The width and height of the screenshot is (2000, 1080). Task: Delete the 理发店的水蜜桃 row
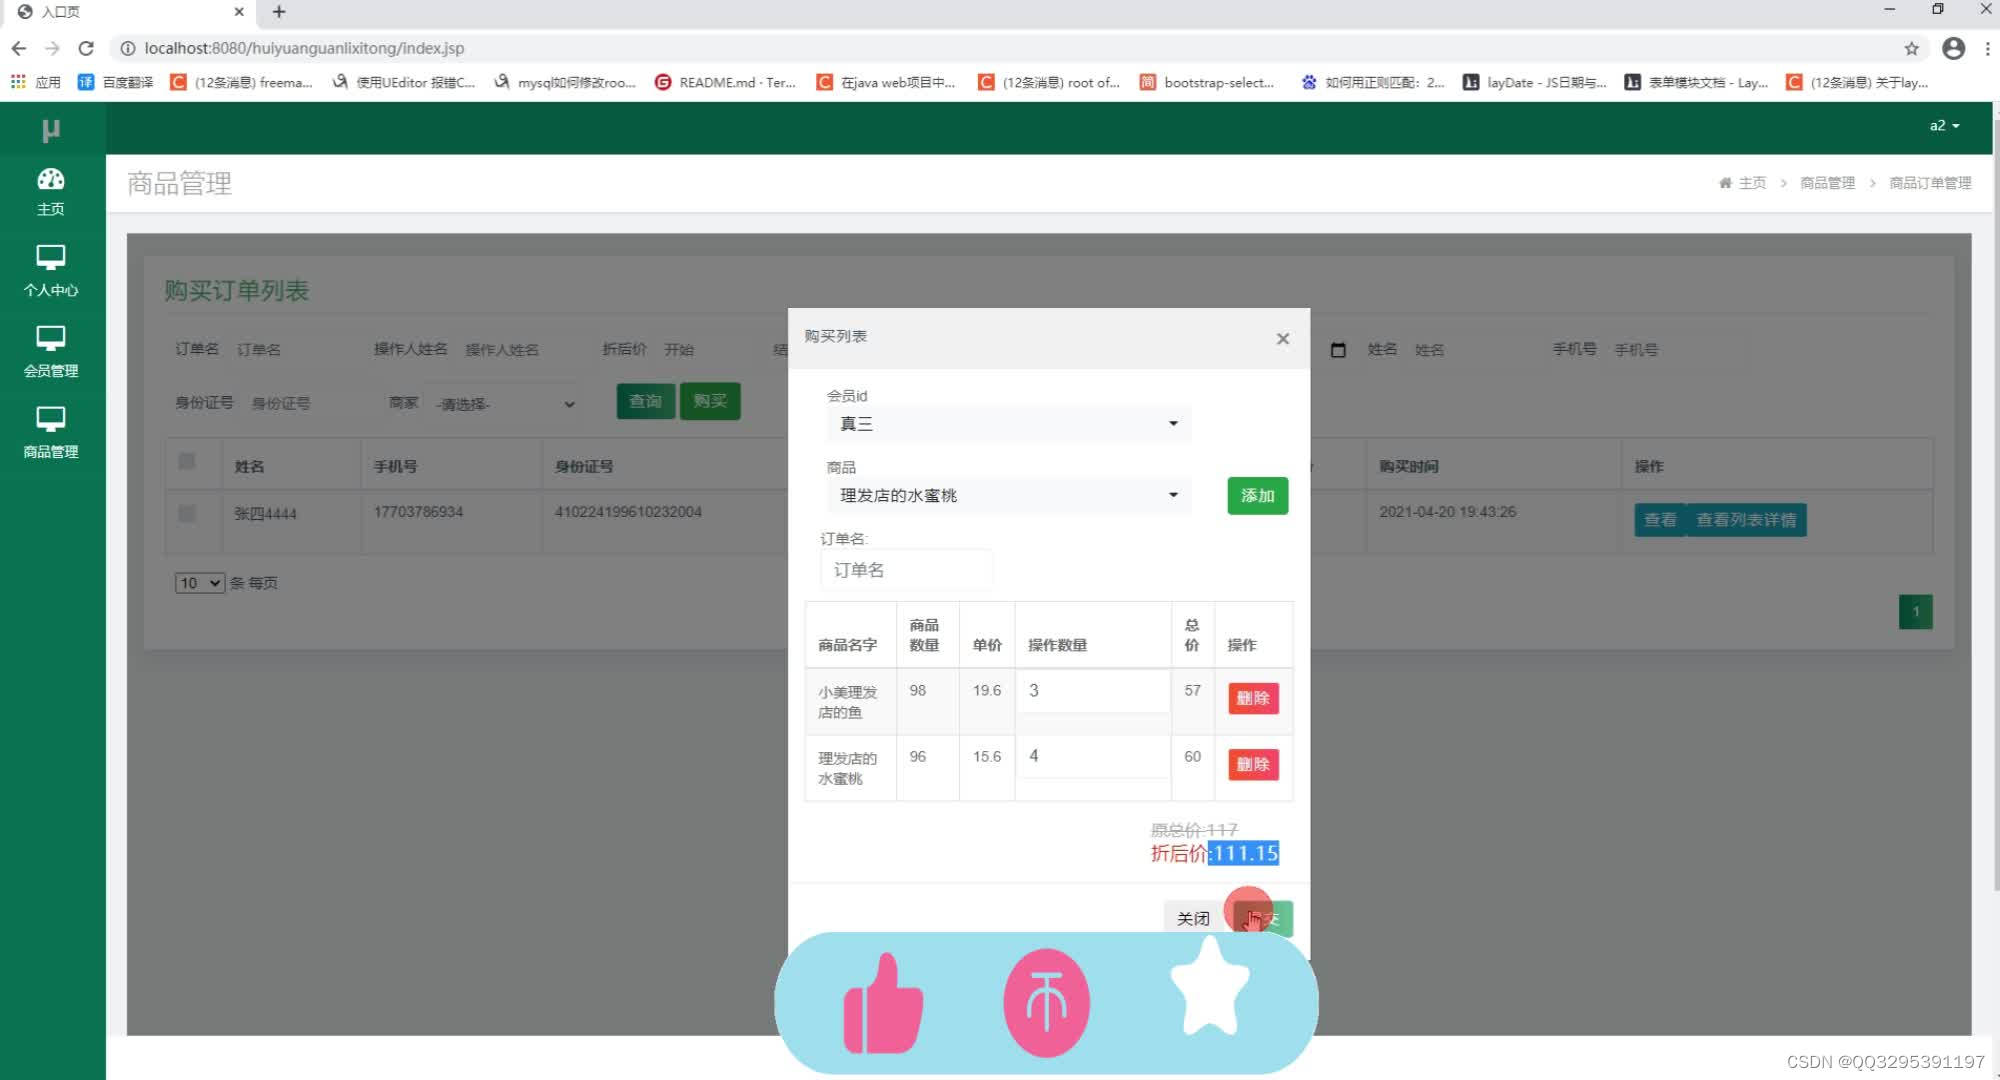(1253, 764)
